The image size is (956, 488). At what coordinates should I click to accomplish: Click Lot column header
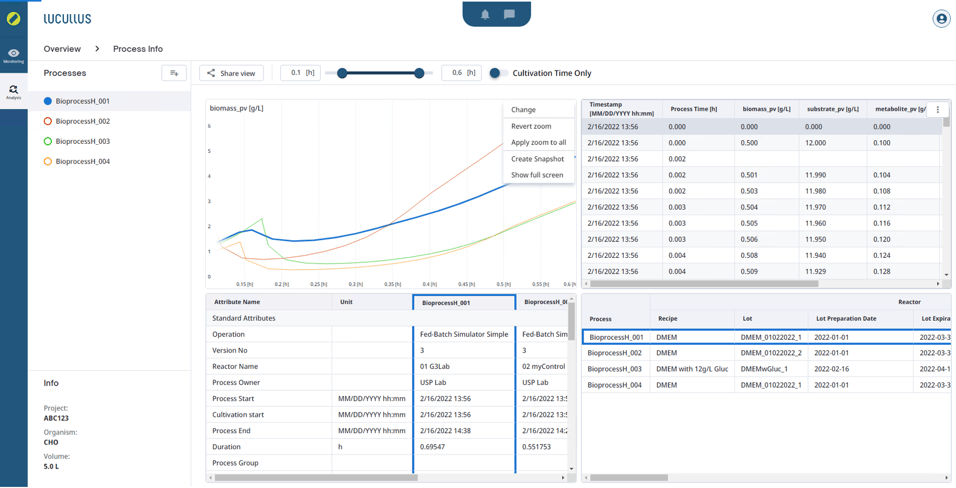pos(771,318)
